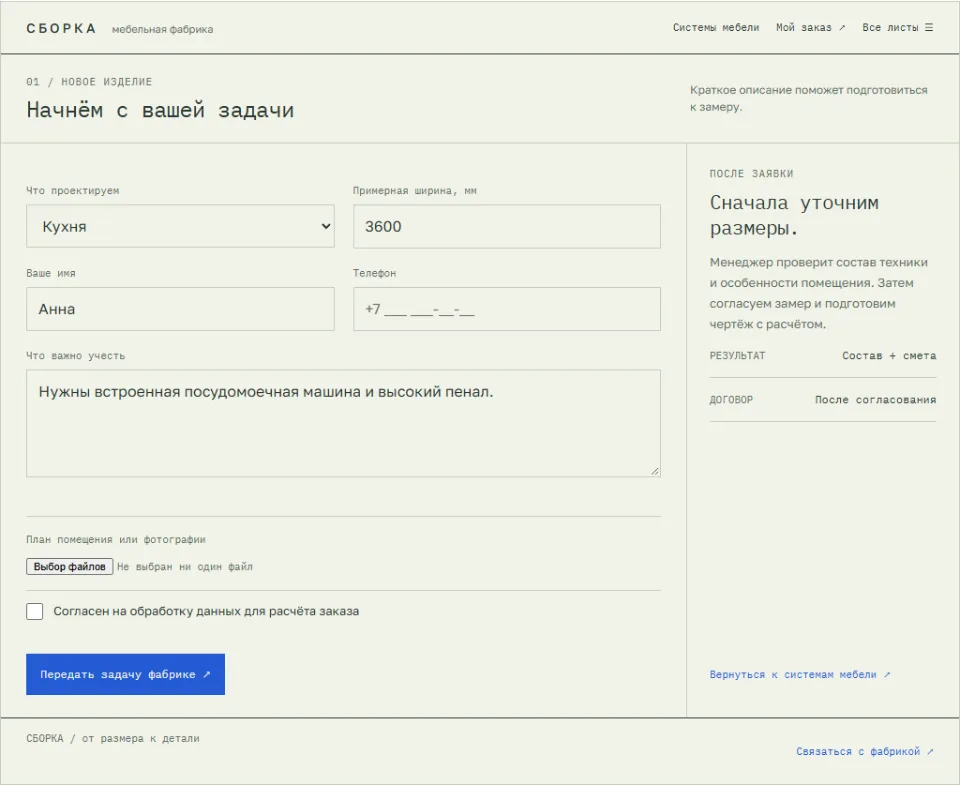Go to Мой заказ in navigation
Screen dimensions: 960x785
[x=810, y=28]
